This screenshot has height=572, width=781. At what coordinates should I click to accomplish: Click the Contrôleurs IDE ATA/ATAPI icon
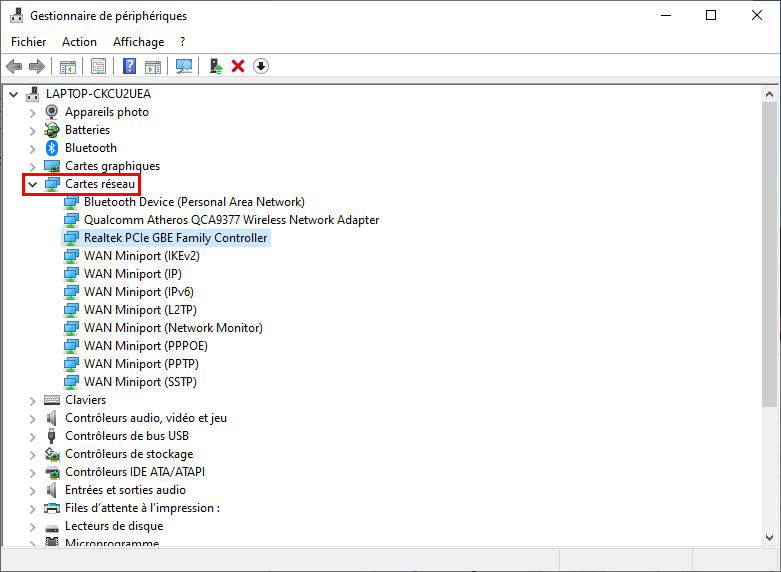pyautogui.click(x=52, y=472)
